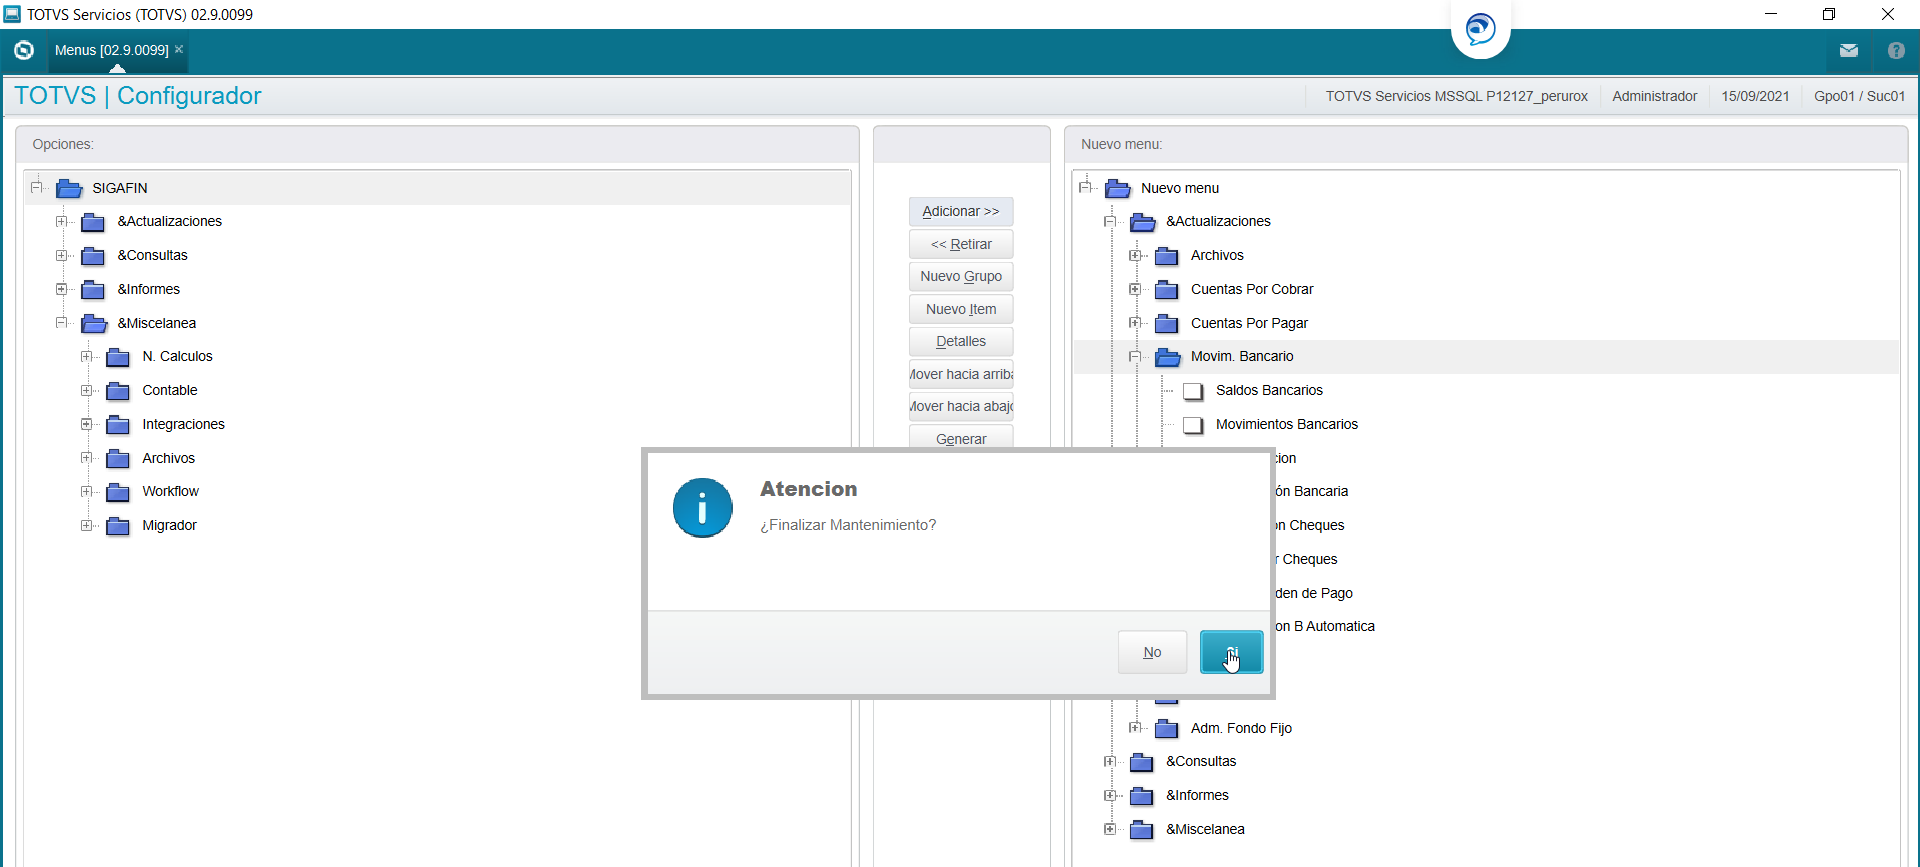Image resolution: width=1920 pixels, height=867 pixels.
Task: Select the &Consultas folder icon in the Opciones tree
Action: tap(93, 256)
